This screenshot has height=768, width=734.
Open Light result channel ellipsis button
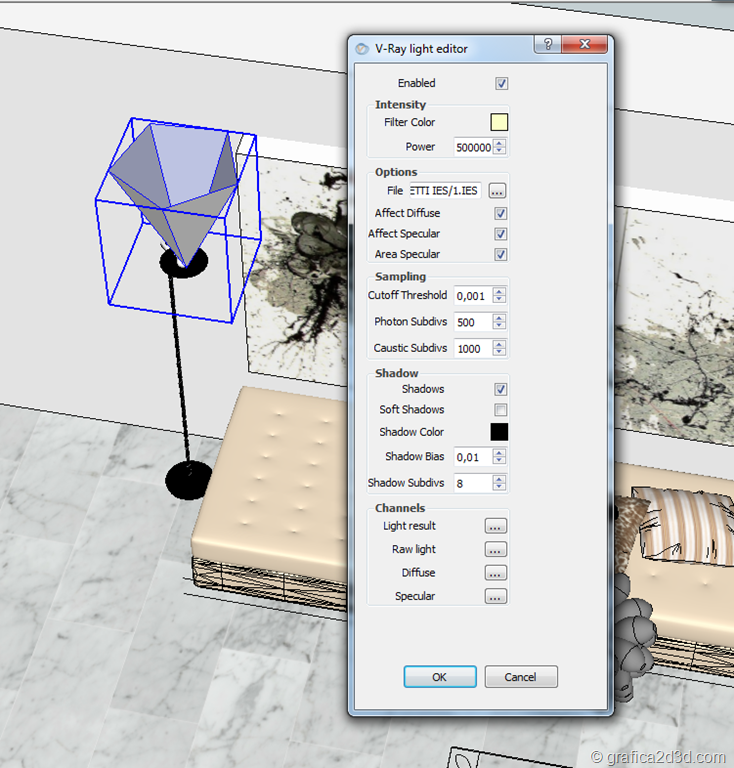496,526
